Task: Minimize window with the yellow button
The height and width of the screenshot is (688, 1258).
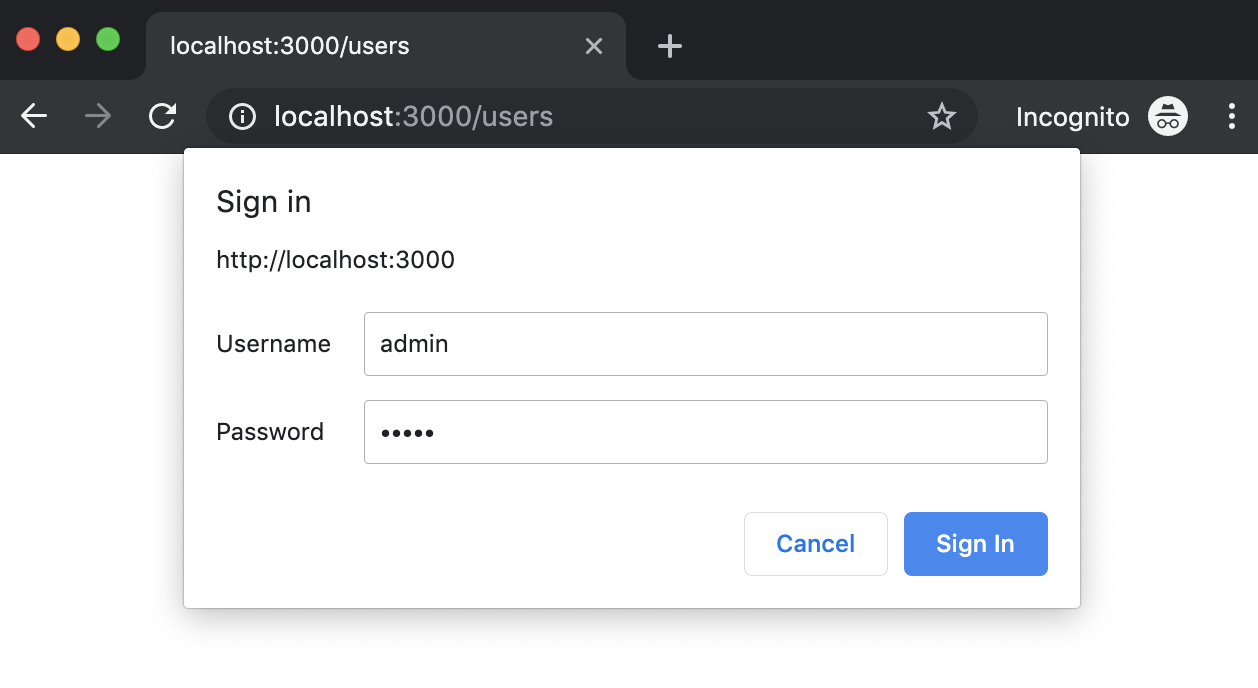Action: [x=68, y=39]
